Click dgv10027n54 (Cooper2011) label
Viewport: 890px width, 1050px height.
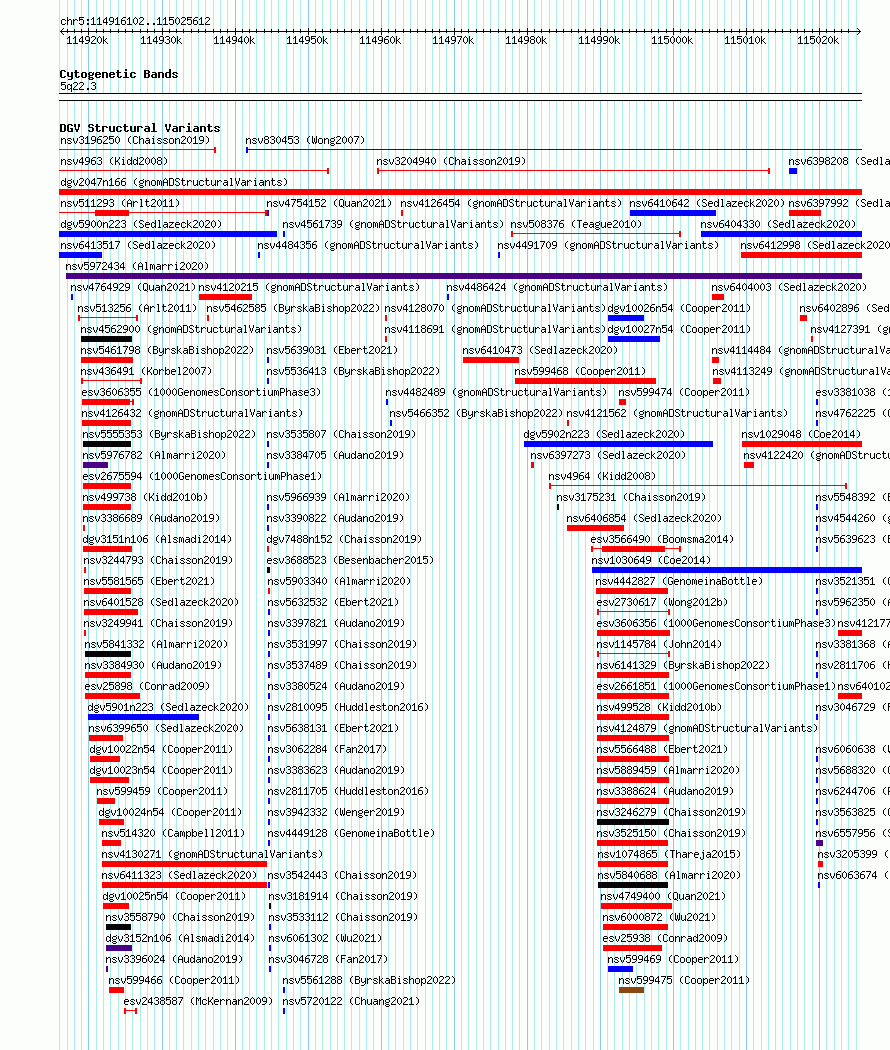[679, 329]
